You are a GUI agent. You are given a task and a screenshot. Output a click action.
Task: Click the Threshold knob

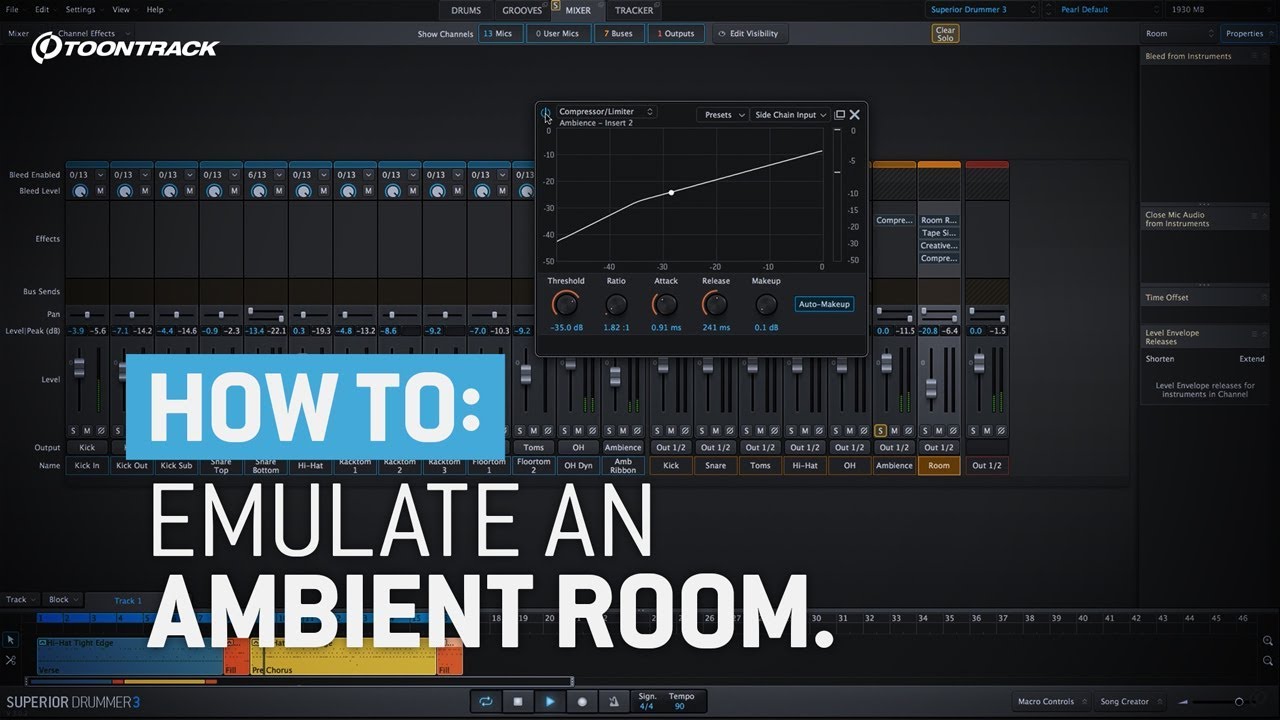click(x=566, y=305)
